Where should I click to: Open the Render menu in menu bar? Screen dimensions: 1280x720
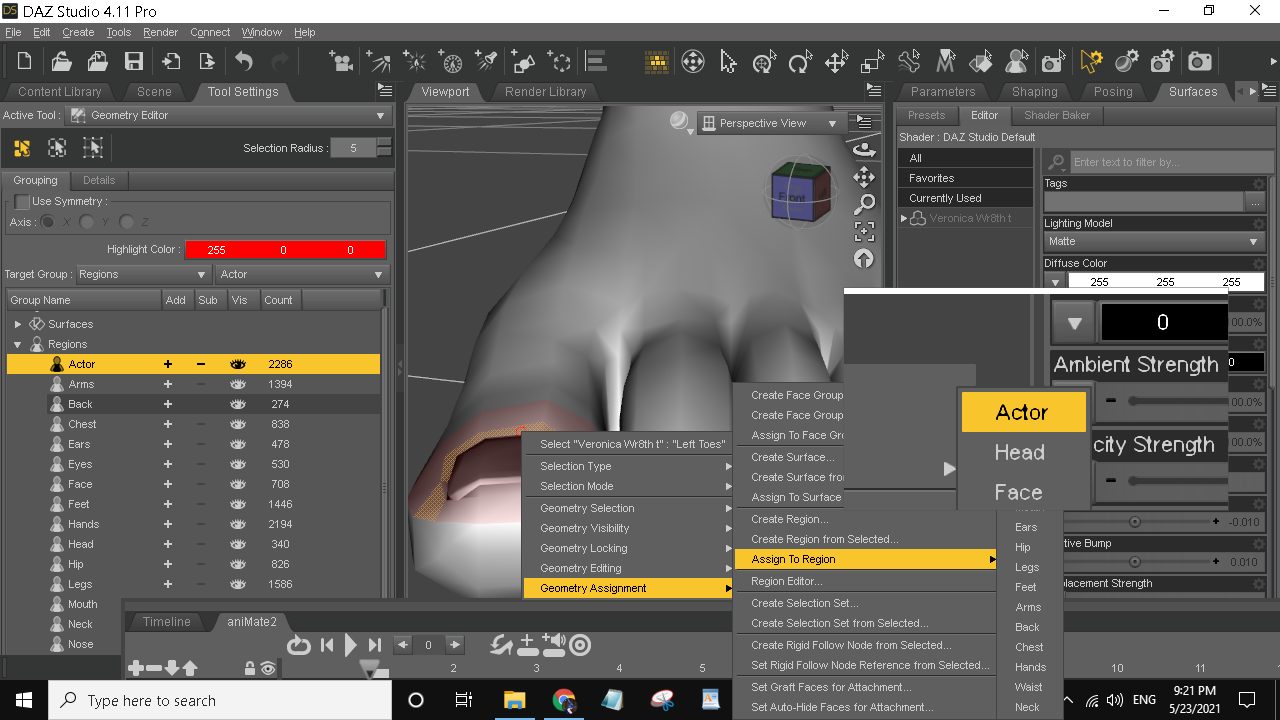coord(160,32)
